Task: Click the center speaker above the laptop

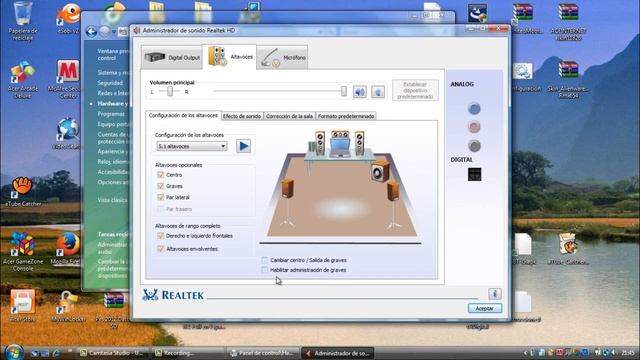Action: click(x=340, y=134)
